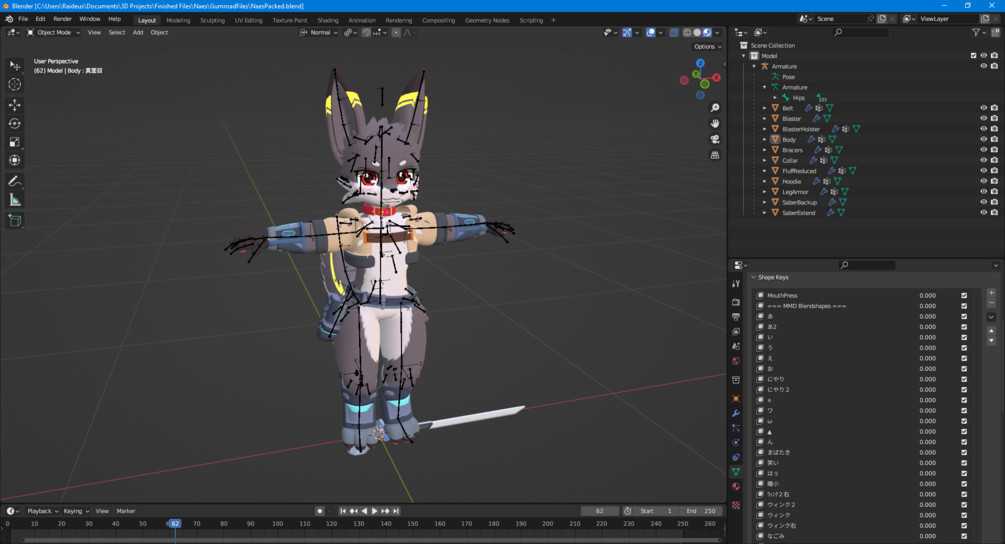
Task: Expand the Hips bone hierarchy
Action: 775,98
